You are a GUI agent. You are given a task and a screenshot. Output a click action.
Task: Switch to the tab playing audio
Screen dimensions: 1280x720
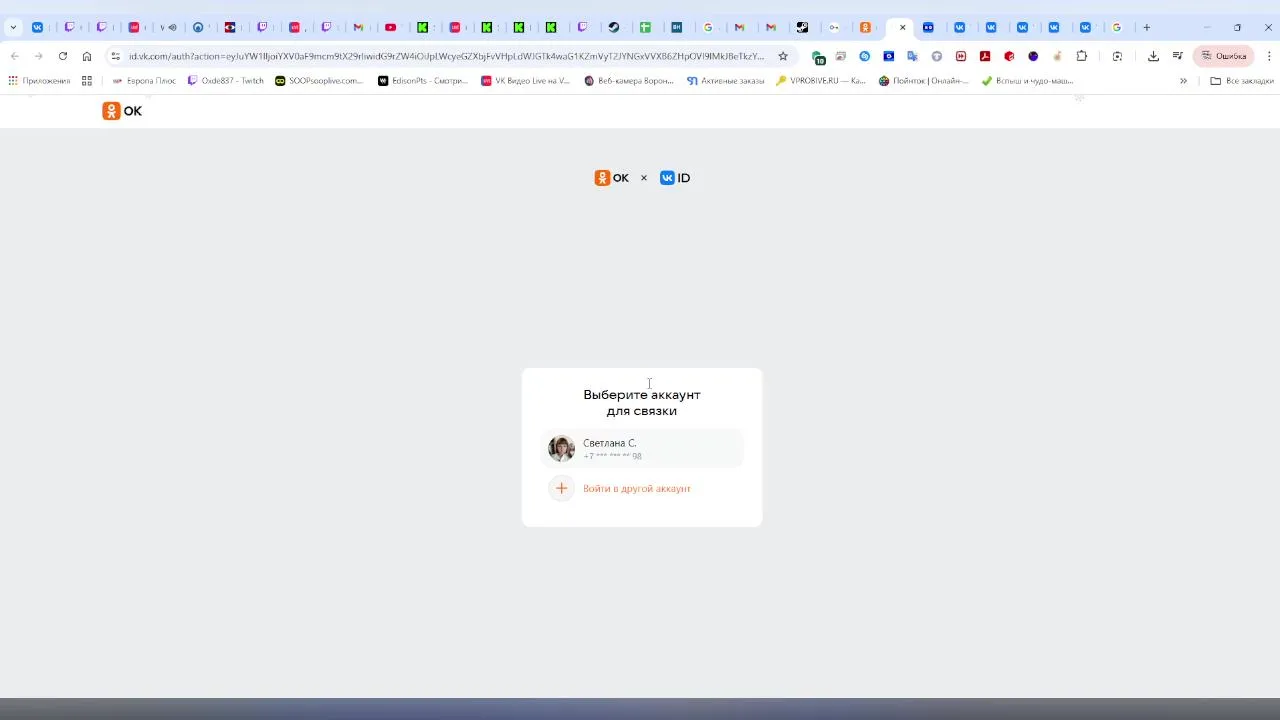point(167,27)
